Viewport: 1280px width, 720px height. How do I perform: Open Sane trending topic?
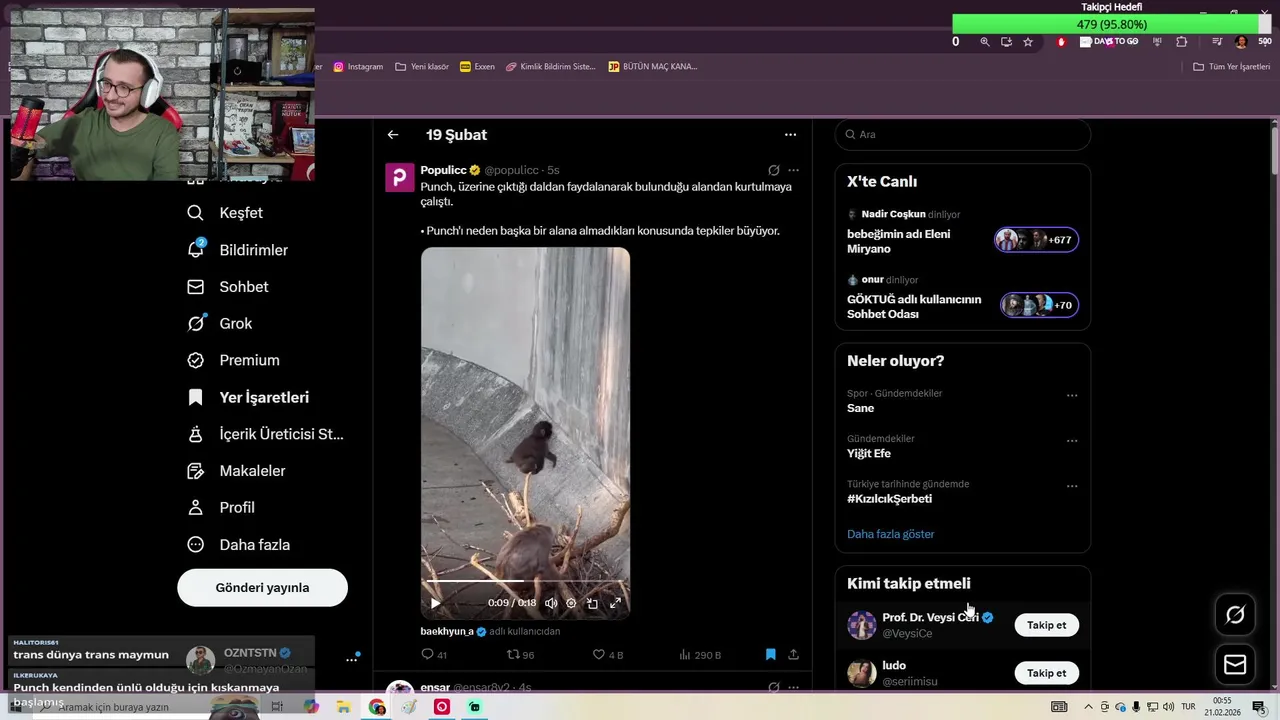(860, 408)
